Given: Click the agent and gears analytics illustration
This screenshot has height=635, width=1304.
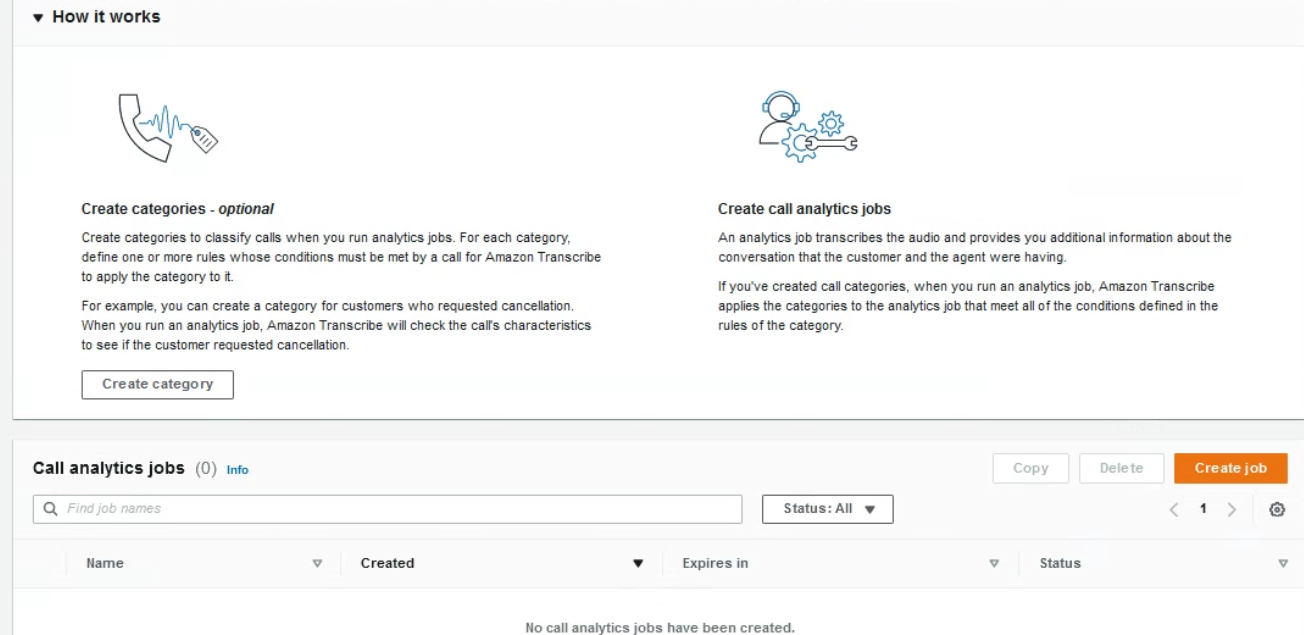Looking at the screenshot, I should 807,127.
